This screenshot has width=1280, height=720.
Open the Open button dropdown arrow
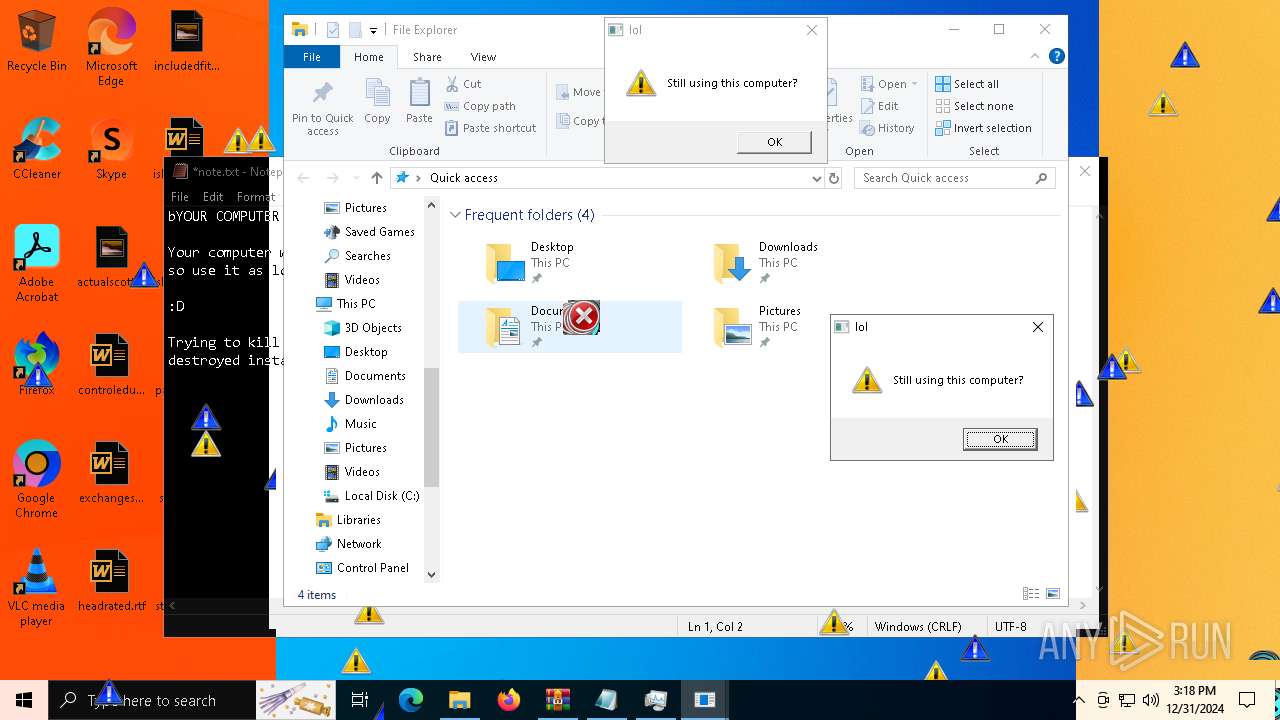914,84
